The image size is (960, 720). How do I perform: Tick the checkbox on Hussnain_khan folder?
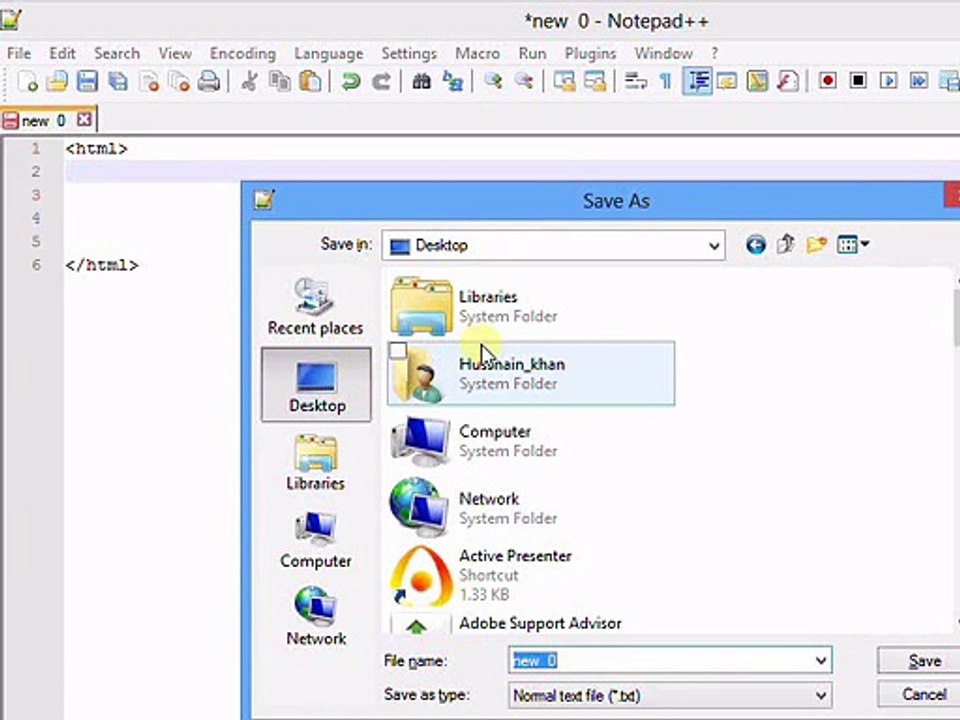tap(398, 351)
